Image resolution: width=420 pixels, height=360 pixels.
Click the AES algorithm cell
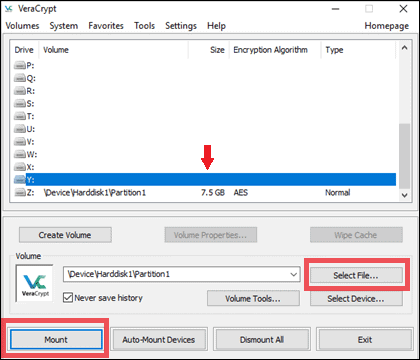tap(241, 193)
